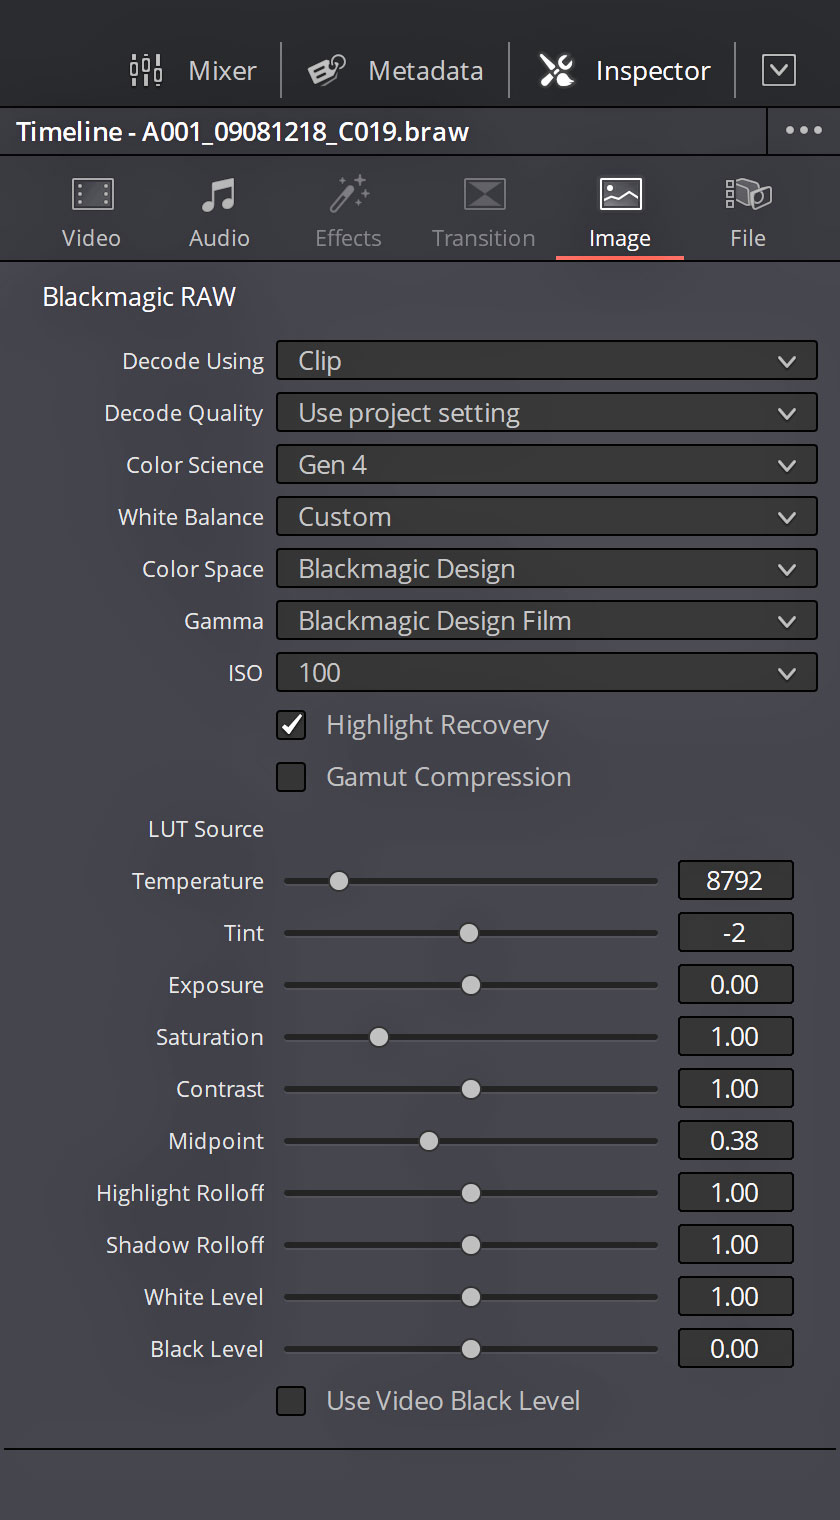Click the Saturation value field

[x=735, y=1037]
